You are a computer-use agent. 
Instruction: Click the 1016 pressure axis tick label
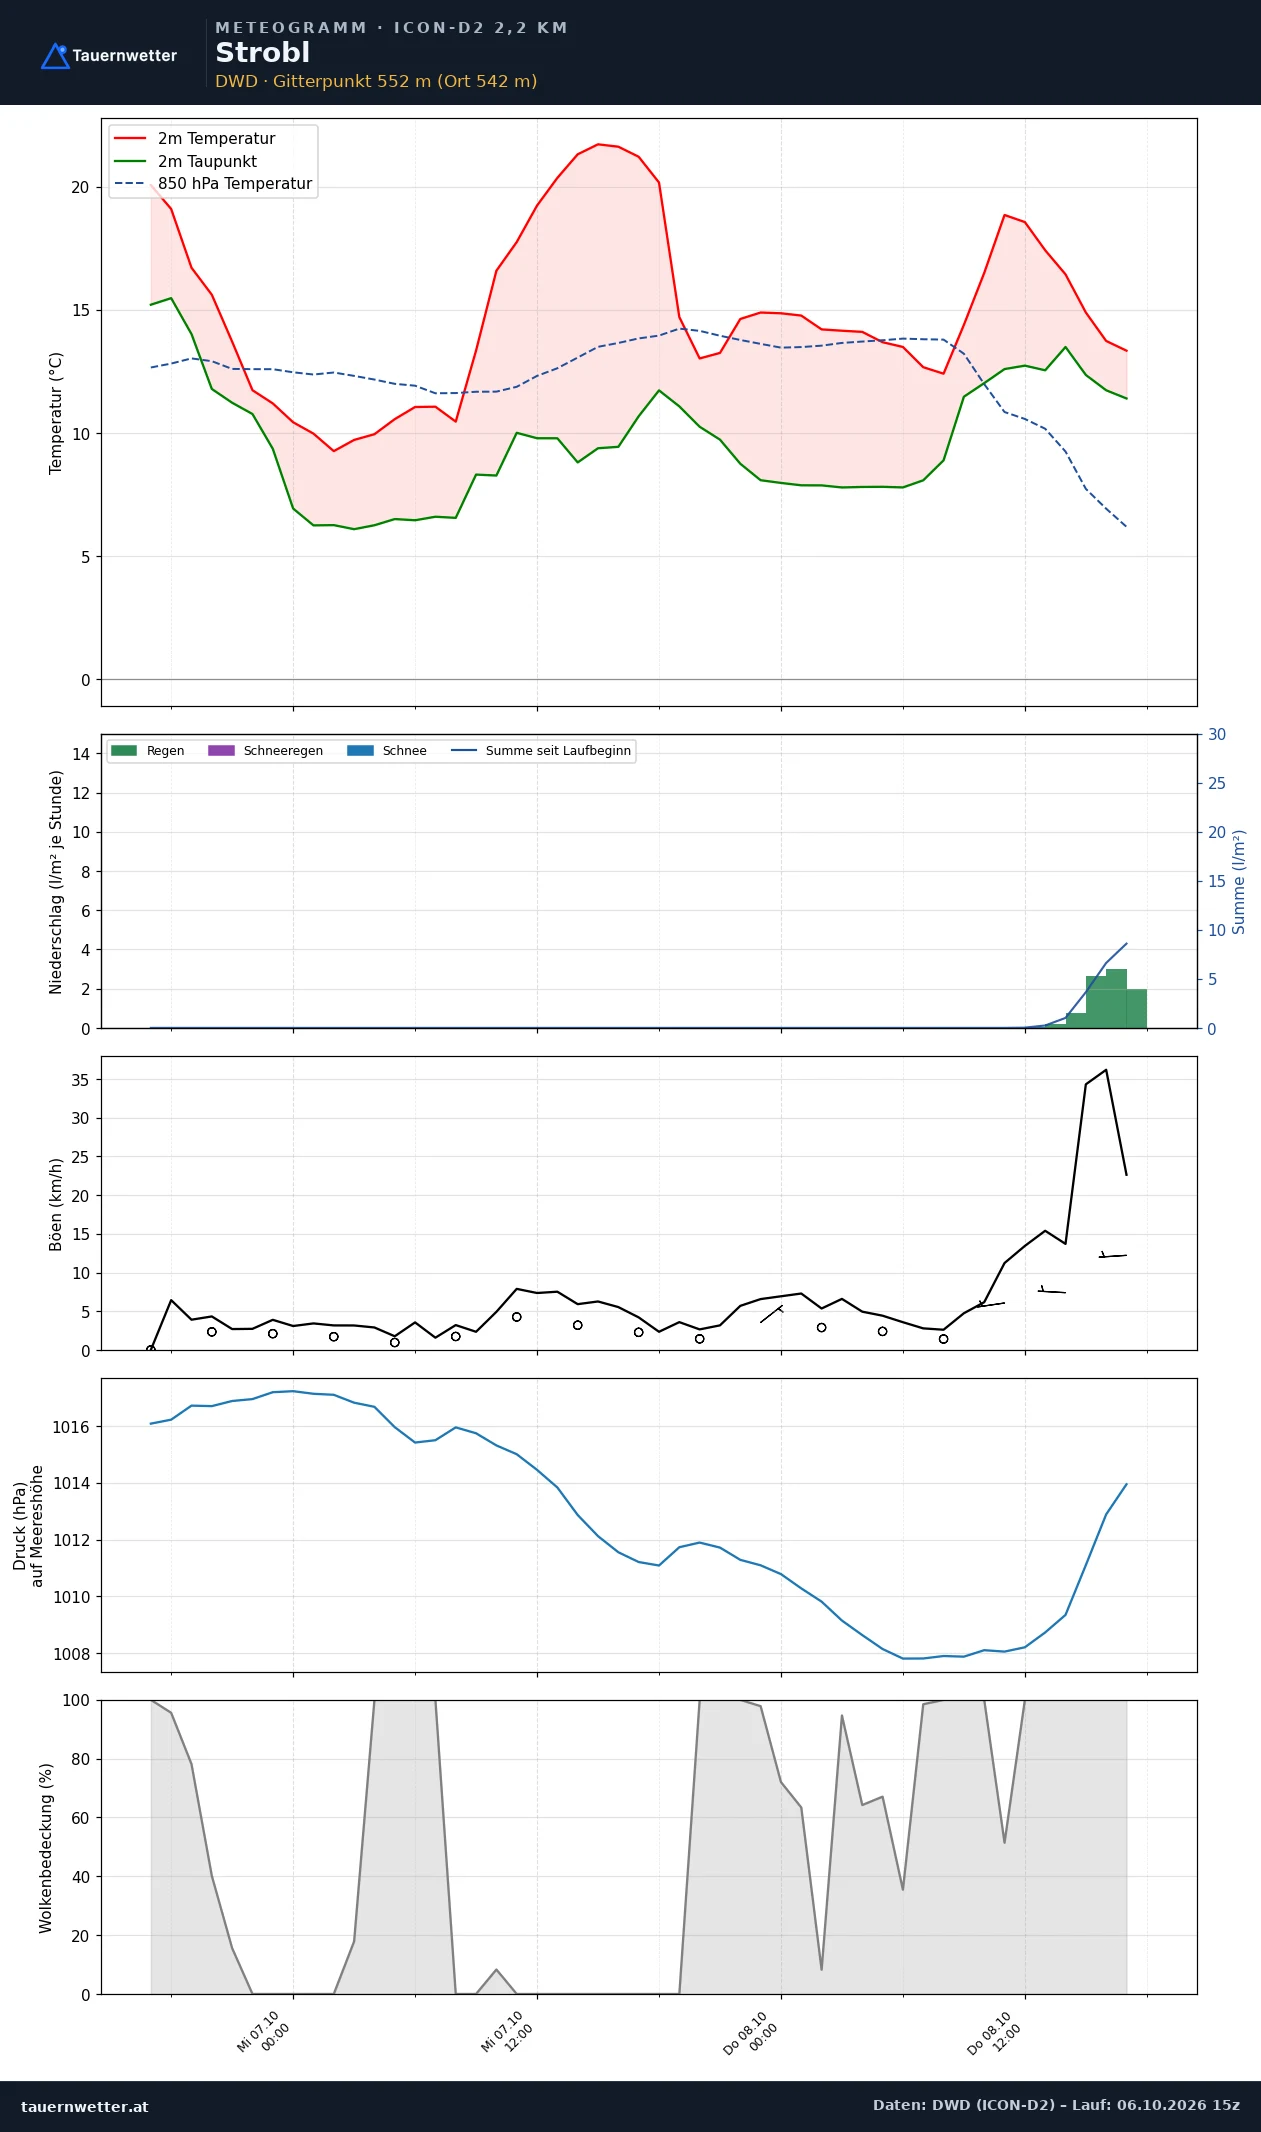[71, 1427]
